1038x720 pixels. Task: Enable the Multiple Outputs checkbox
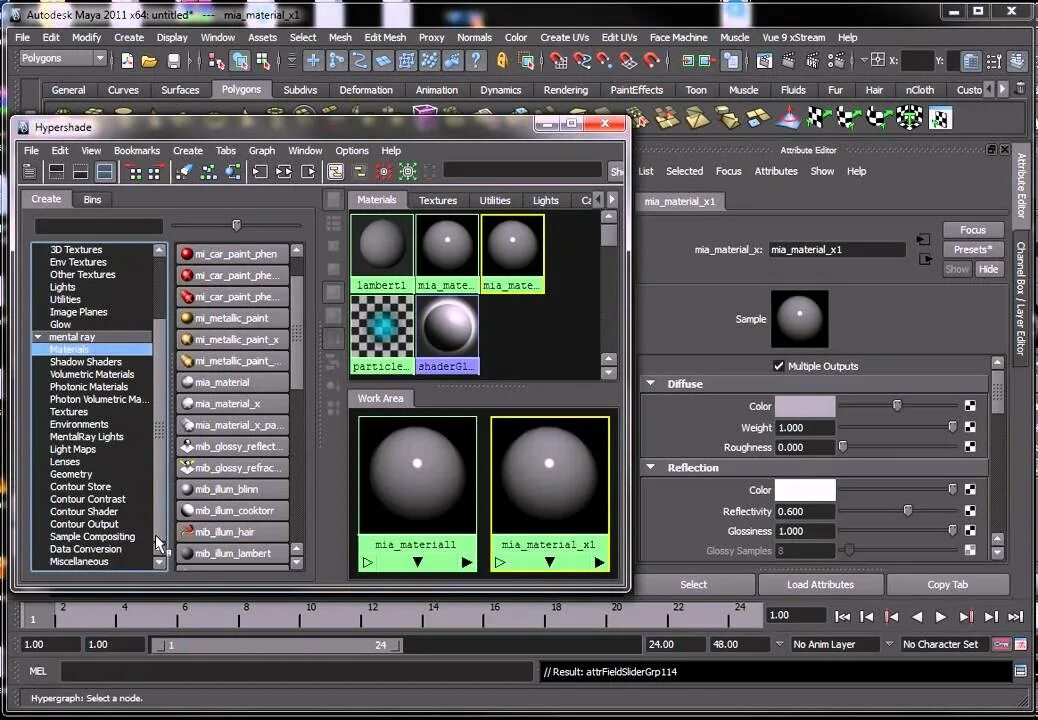pos(778,365)
